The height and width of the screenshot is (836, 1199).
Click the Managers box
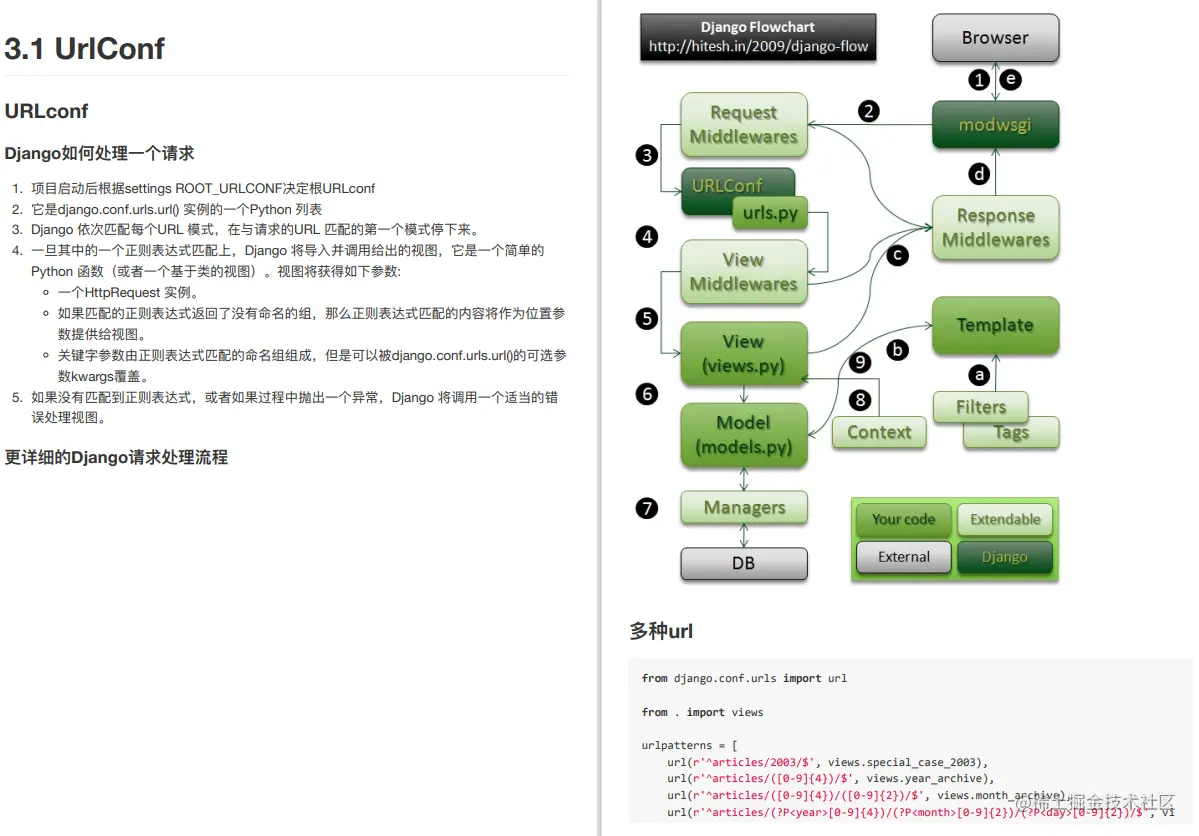pos(743,508)
